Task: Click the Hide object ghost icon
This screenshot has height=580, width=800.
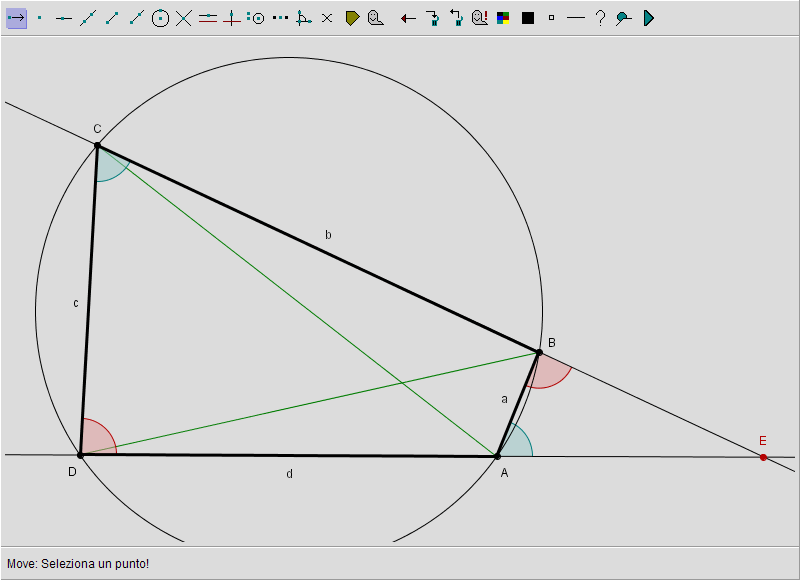Action: 375,18
